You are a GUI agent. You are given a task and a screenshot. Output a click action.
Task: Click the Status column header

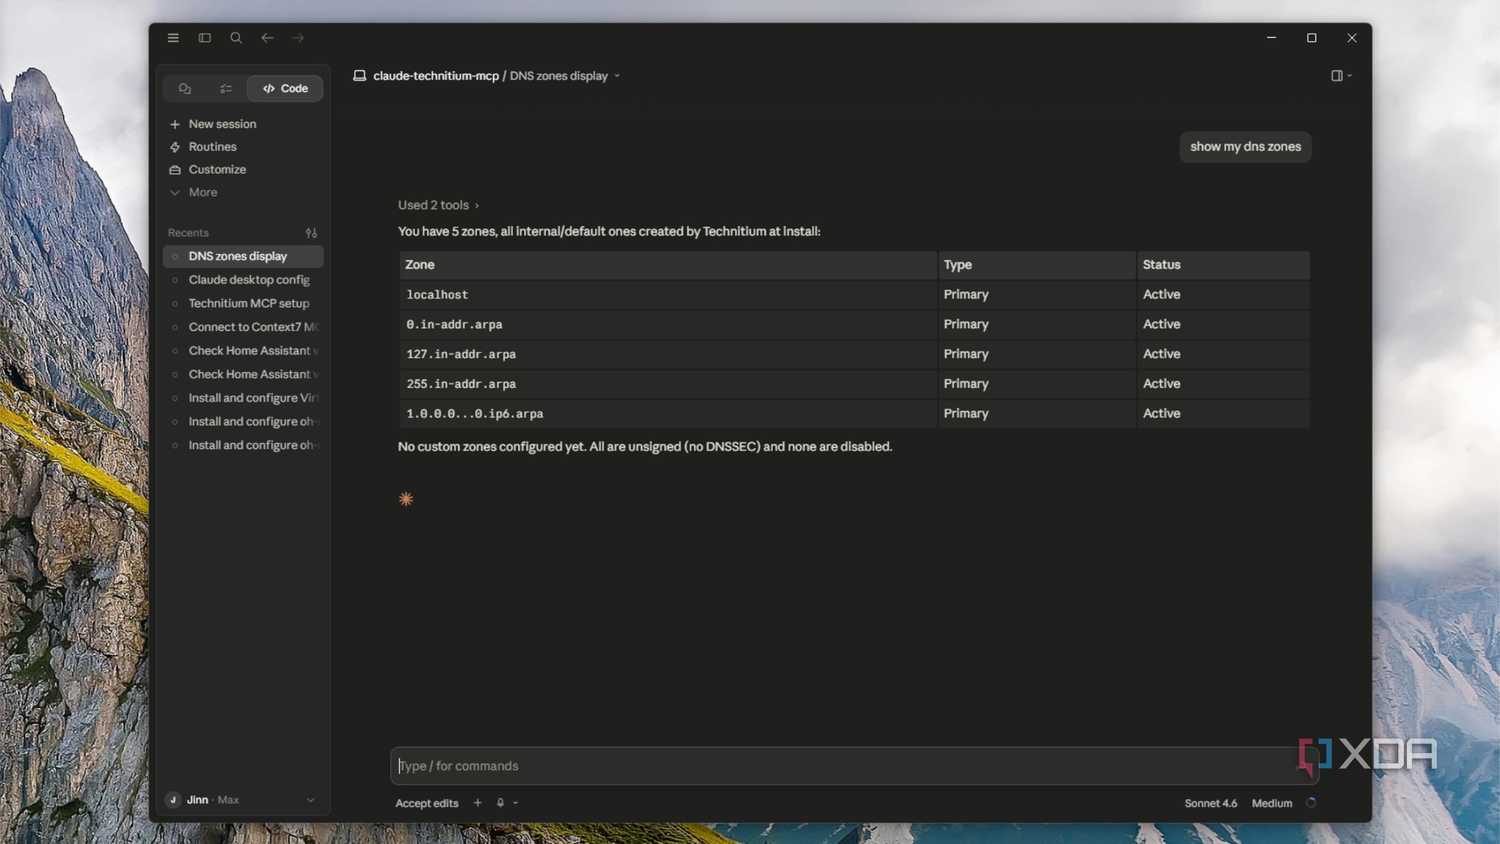pyautogui.click(x=1223, y=265)
